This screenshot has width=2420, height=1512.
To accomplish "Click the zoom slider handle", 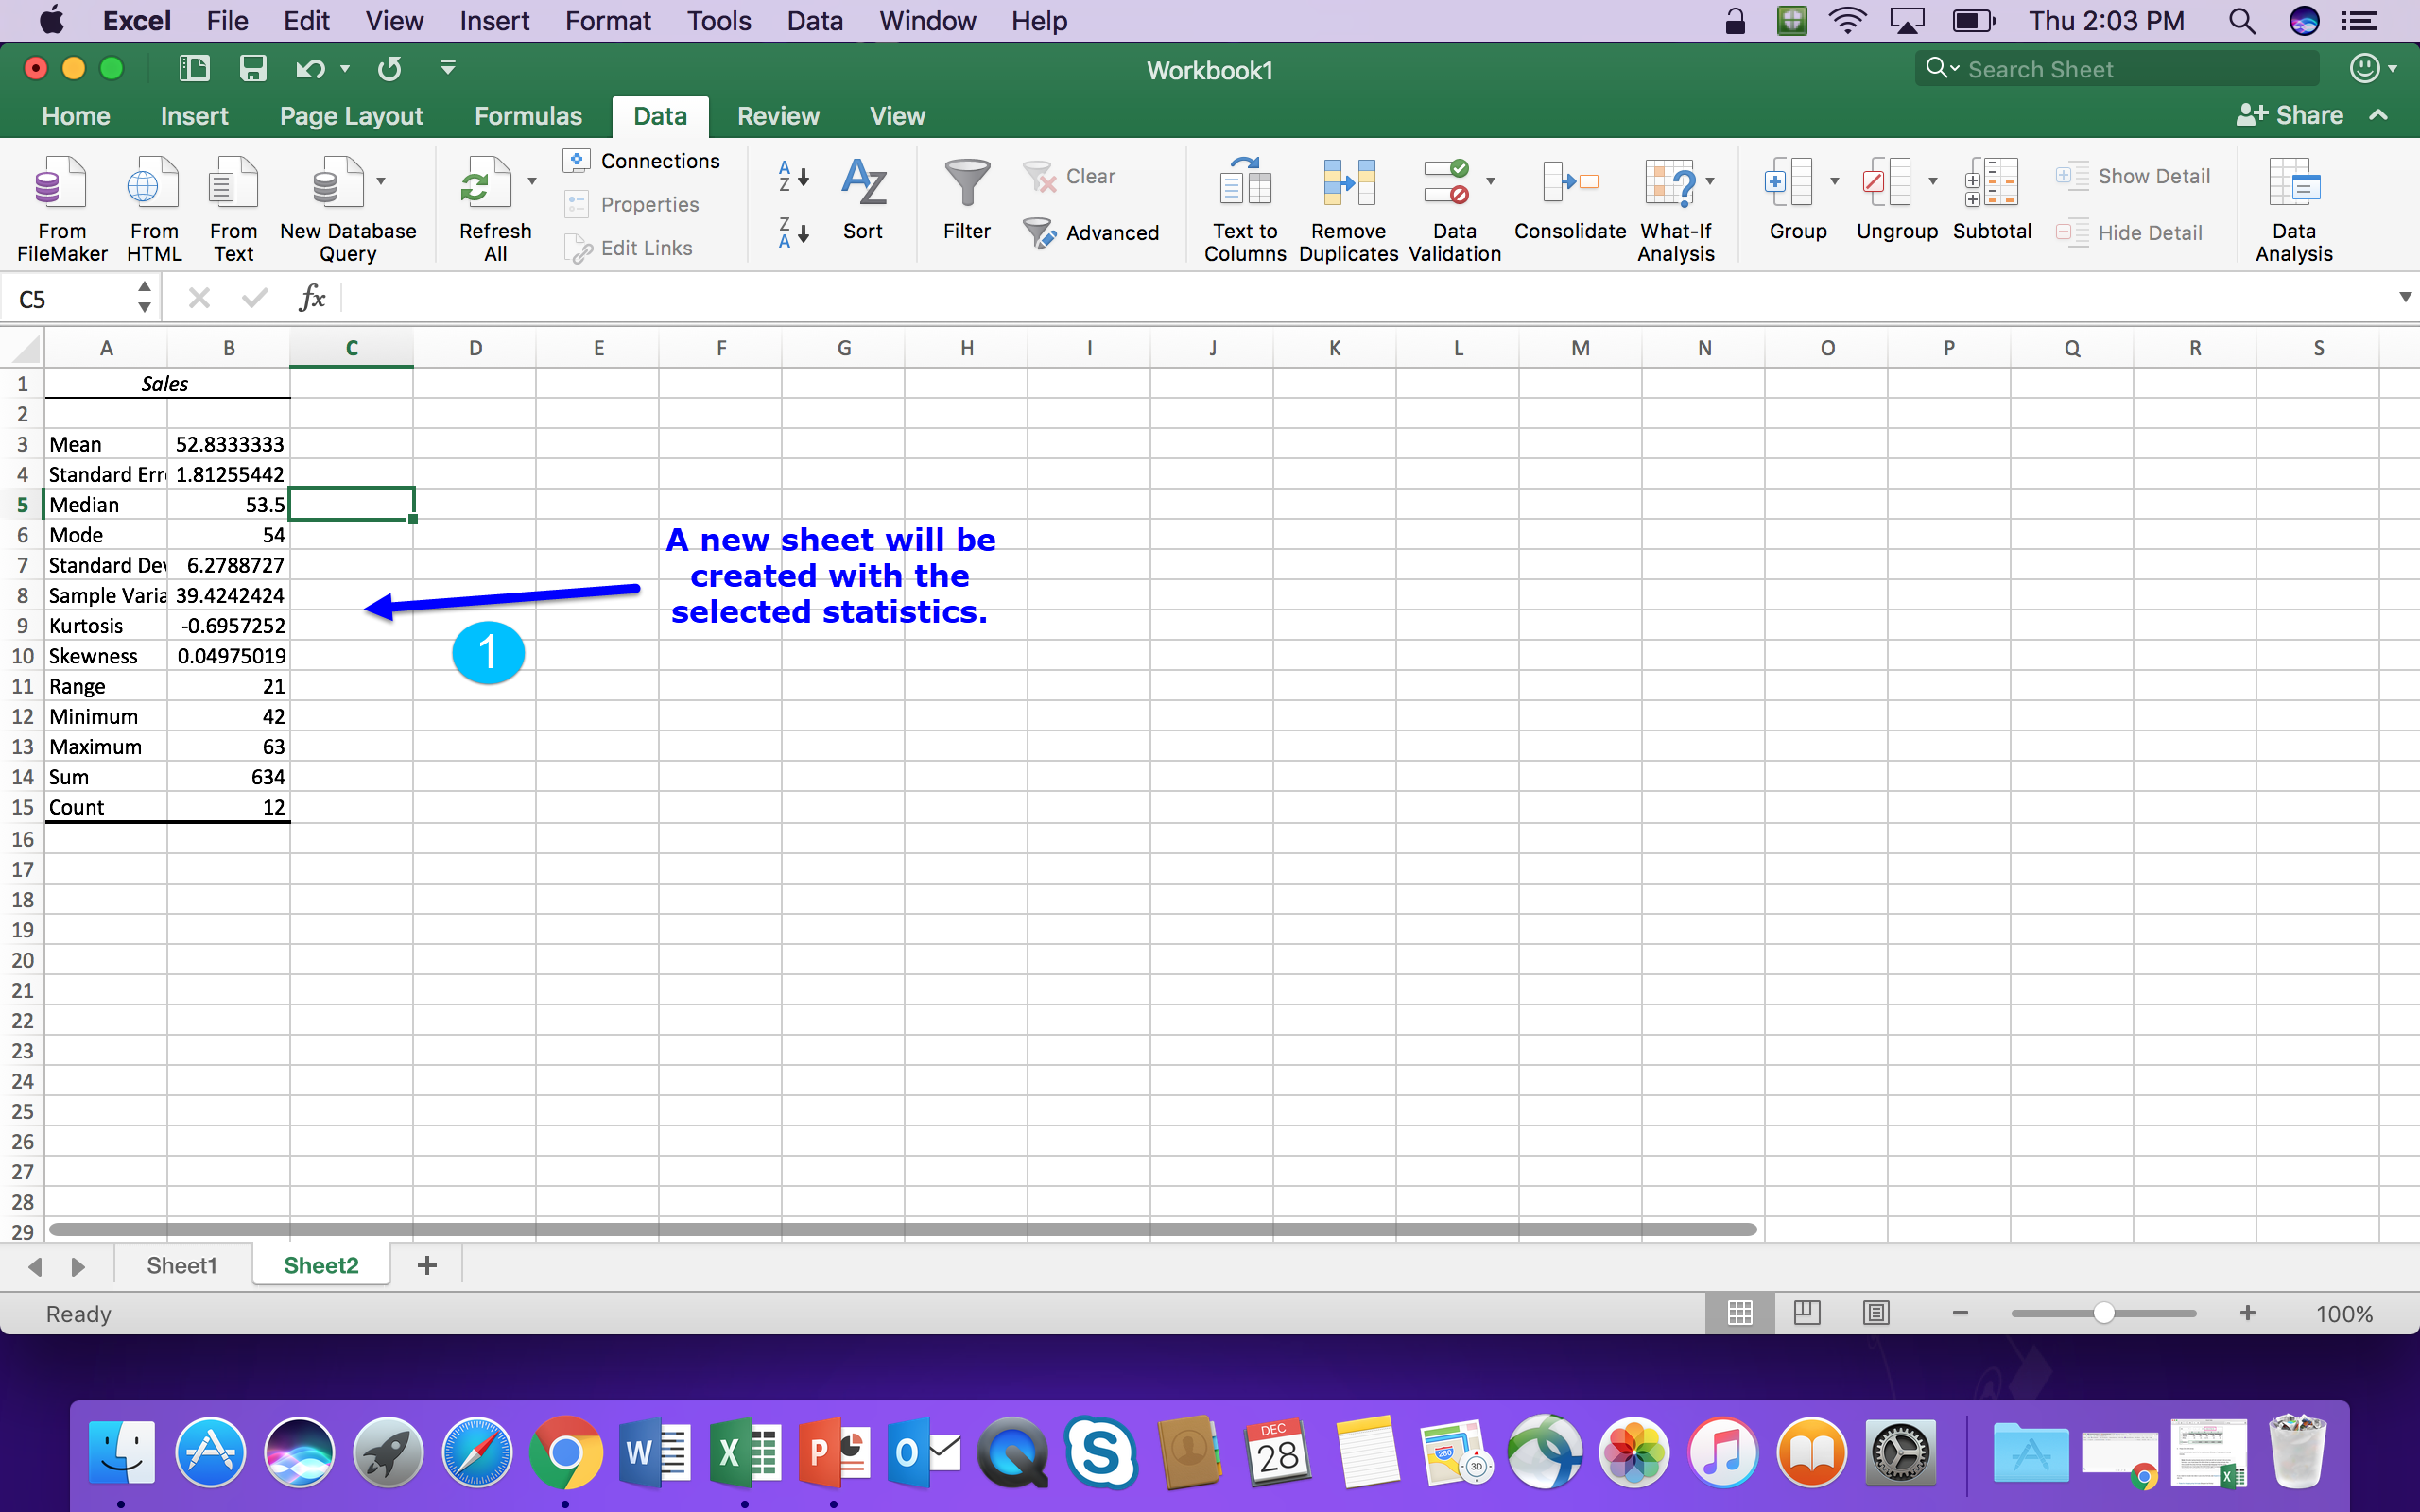I will pos(2104,1313).
